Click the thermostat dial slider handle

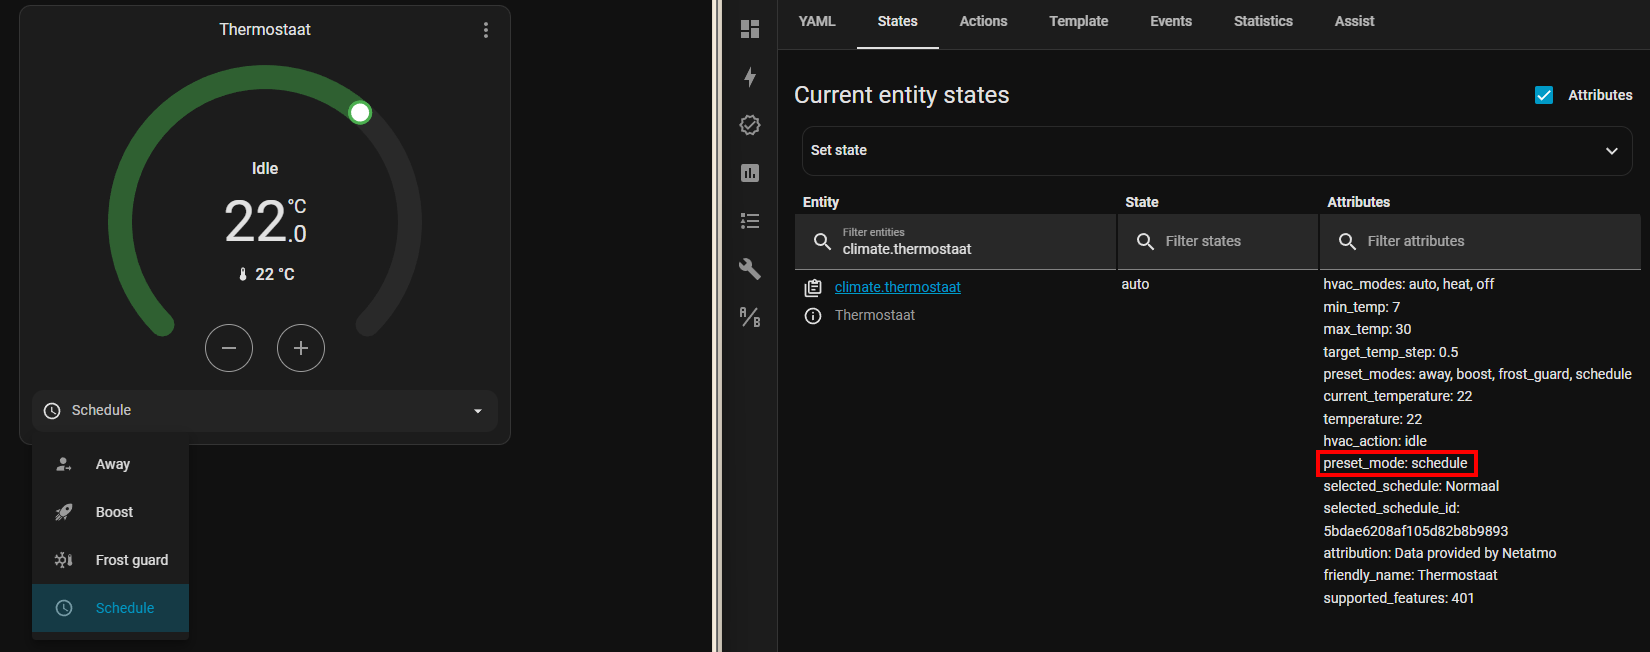pos(360,113)
